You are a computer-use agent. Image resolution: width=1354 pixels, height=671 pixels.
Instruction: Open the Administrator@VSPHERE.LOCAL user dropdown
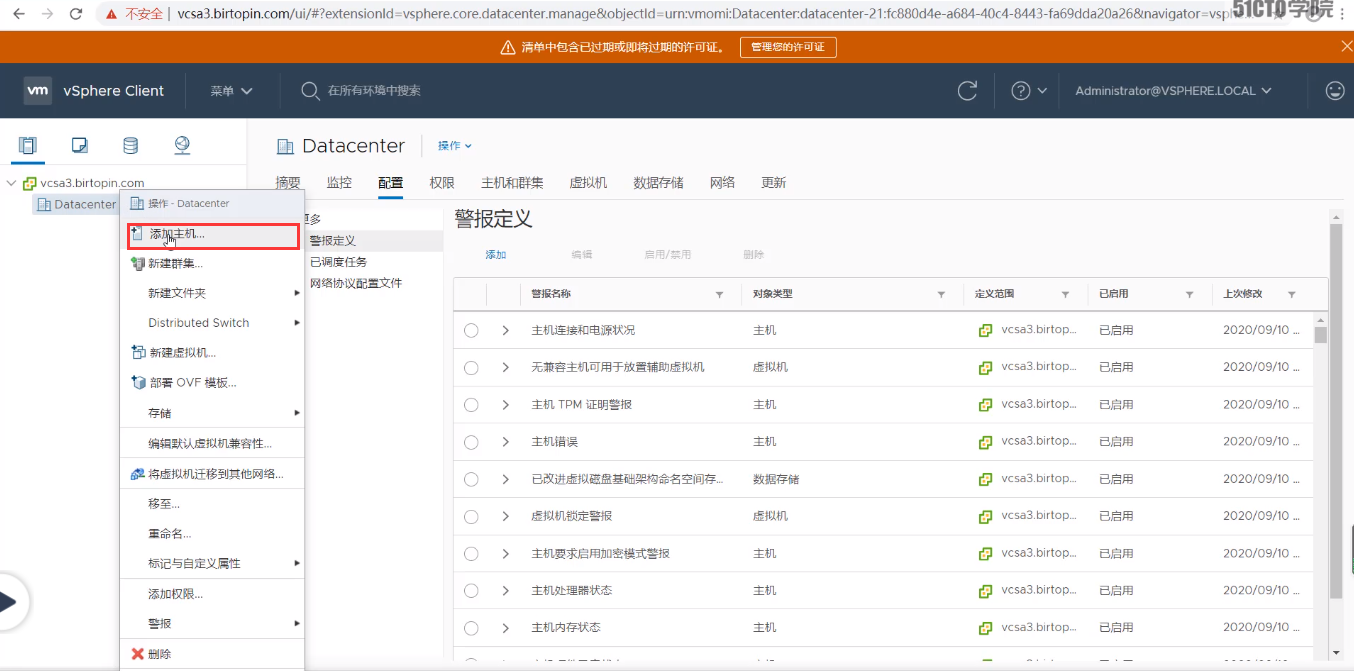(1173, 91)
